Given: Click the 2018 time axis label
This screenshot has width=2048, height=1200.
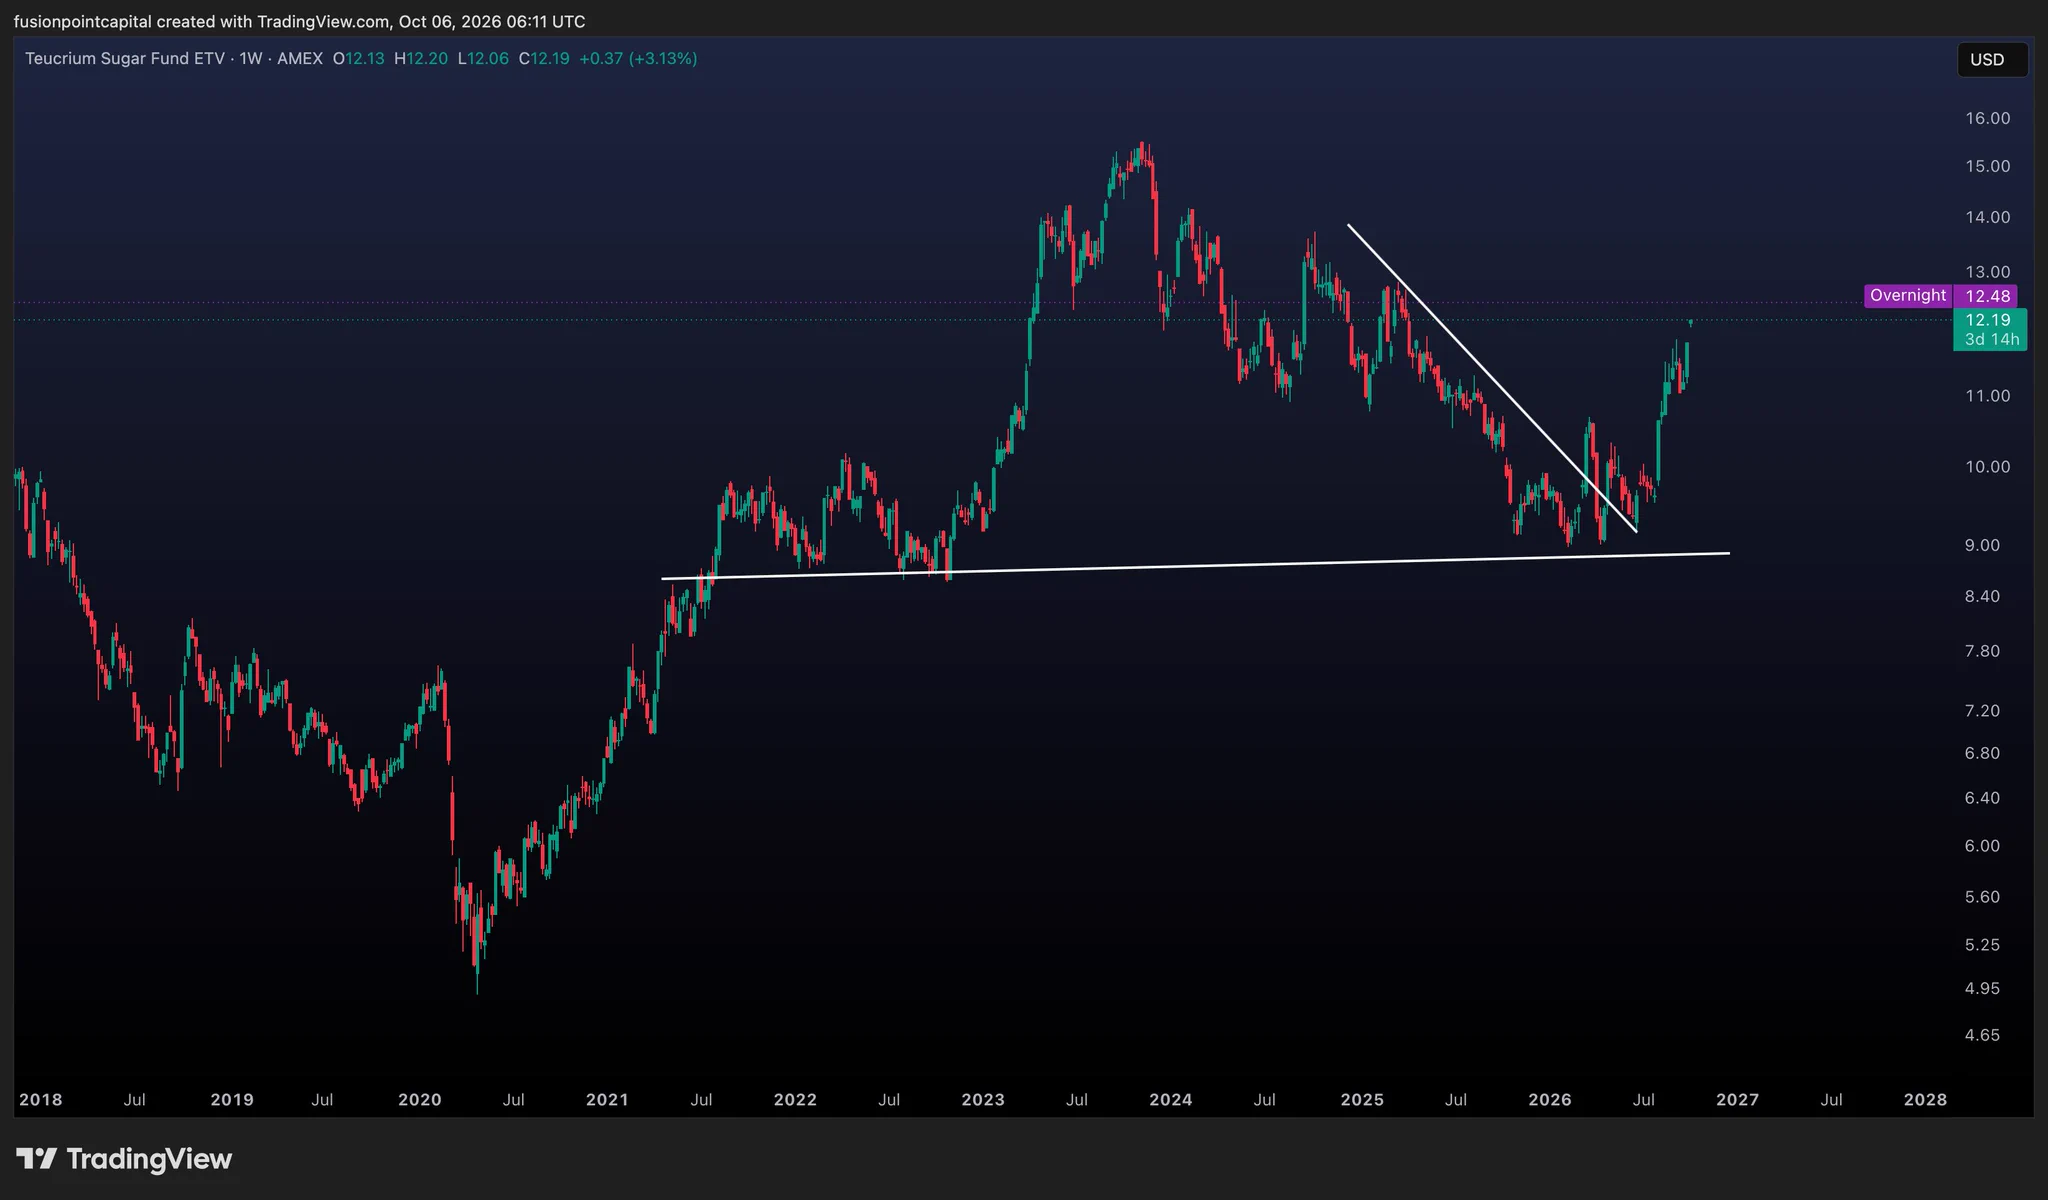Looking at the screenshot, I should 40,1100.
